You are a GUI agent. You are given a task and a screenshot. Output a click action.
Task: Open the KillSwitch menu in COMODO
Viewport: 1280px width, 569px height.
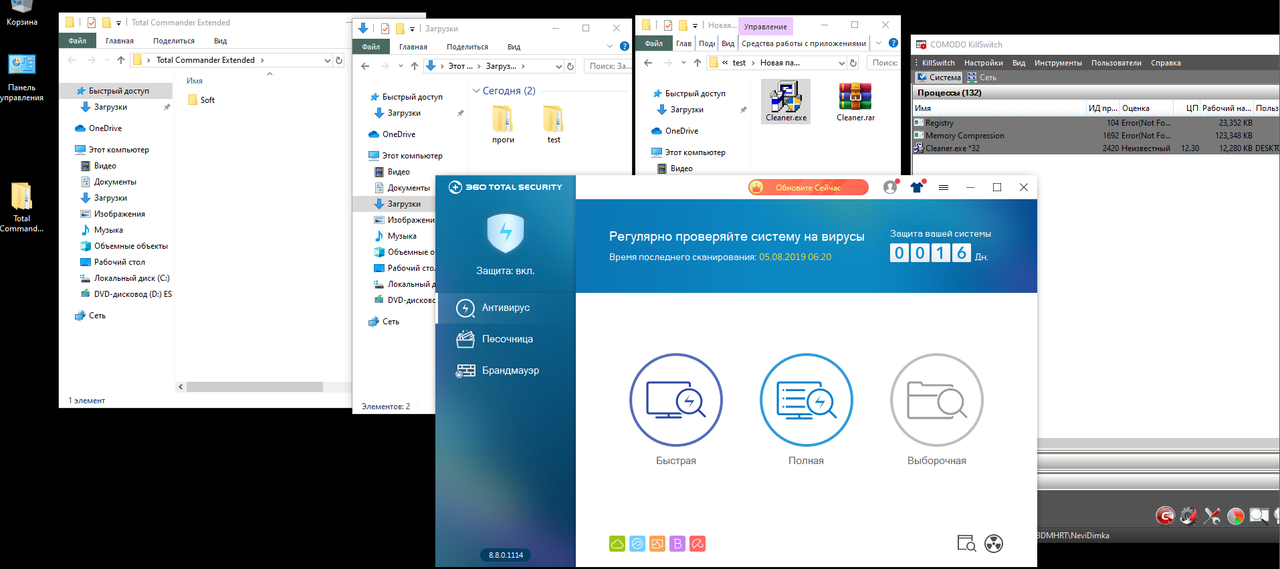938,62
